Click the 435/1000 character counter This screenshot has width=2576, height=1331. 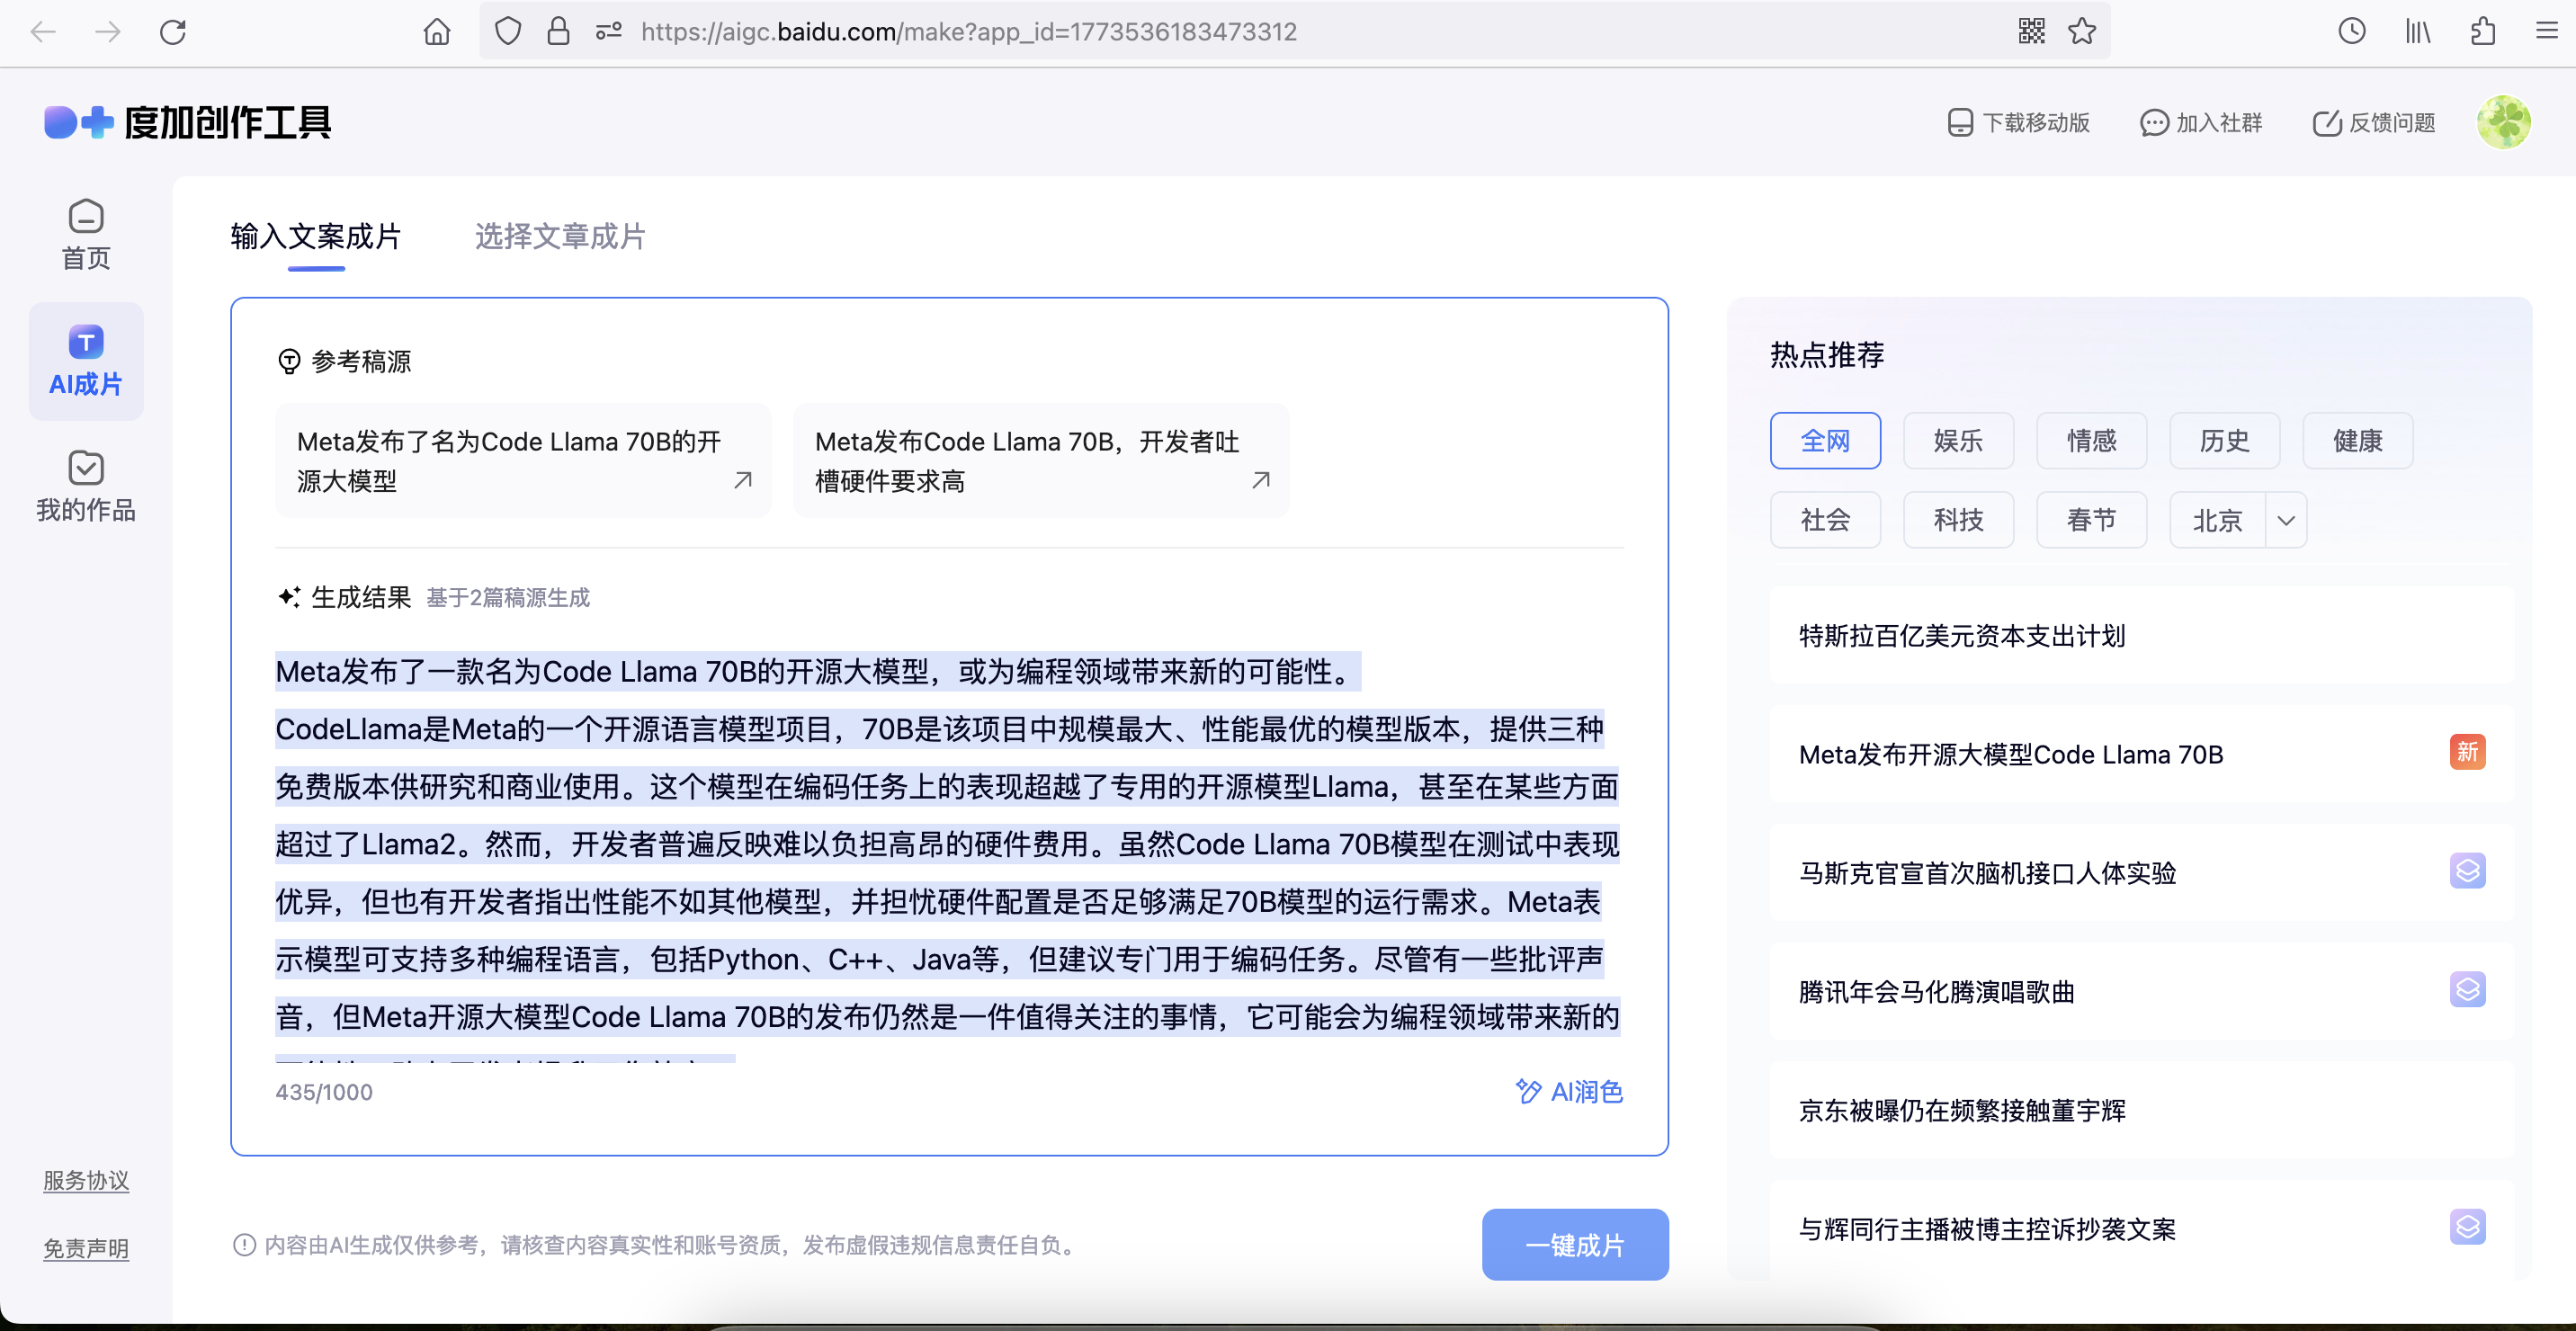[x=324, y=1092]
